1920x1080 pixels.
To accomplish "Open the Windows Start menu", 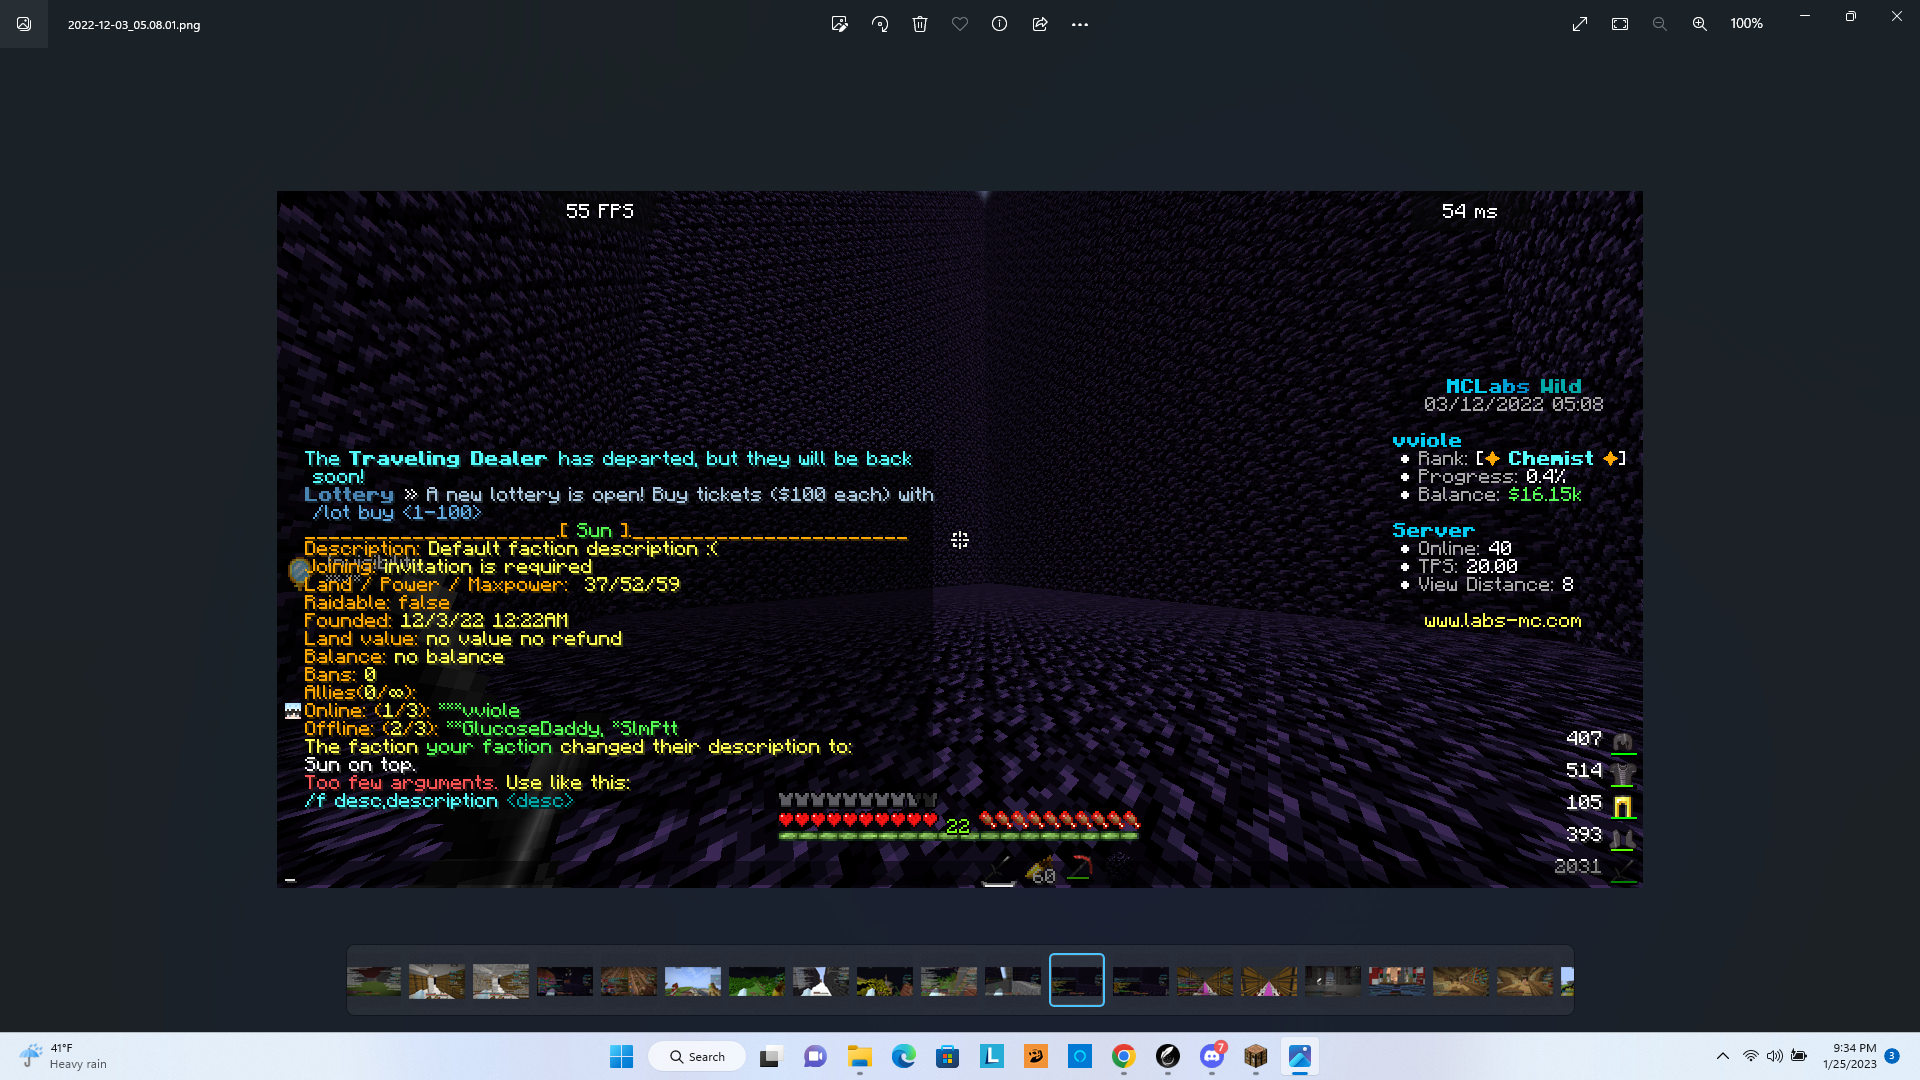I will (621, 1056).
